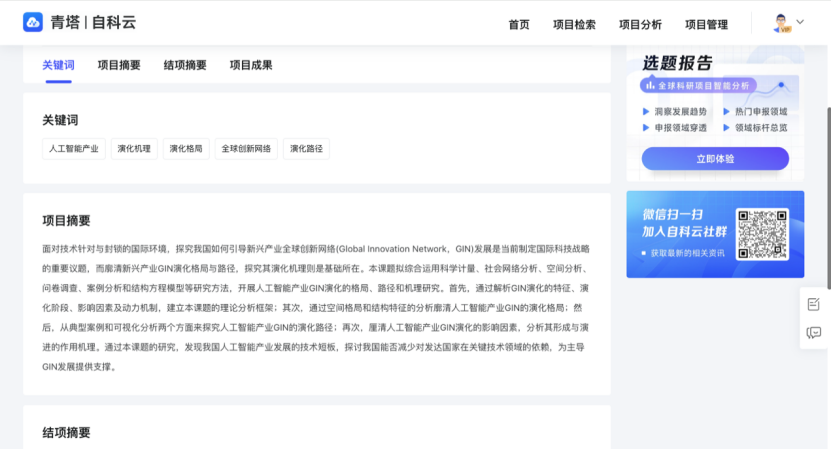Expand the account dropdown chevron
Viewport: 831px width, 449px height.
pyautogui.click(x=800, y=22)
